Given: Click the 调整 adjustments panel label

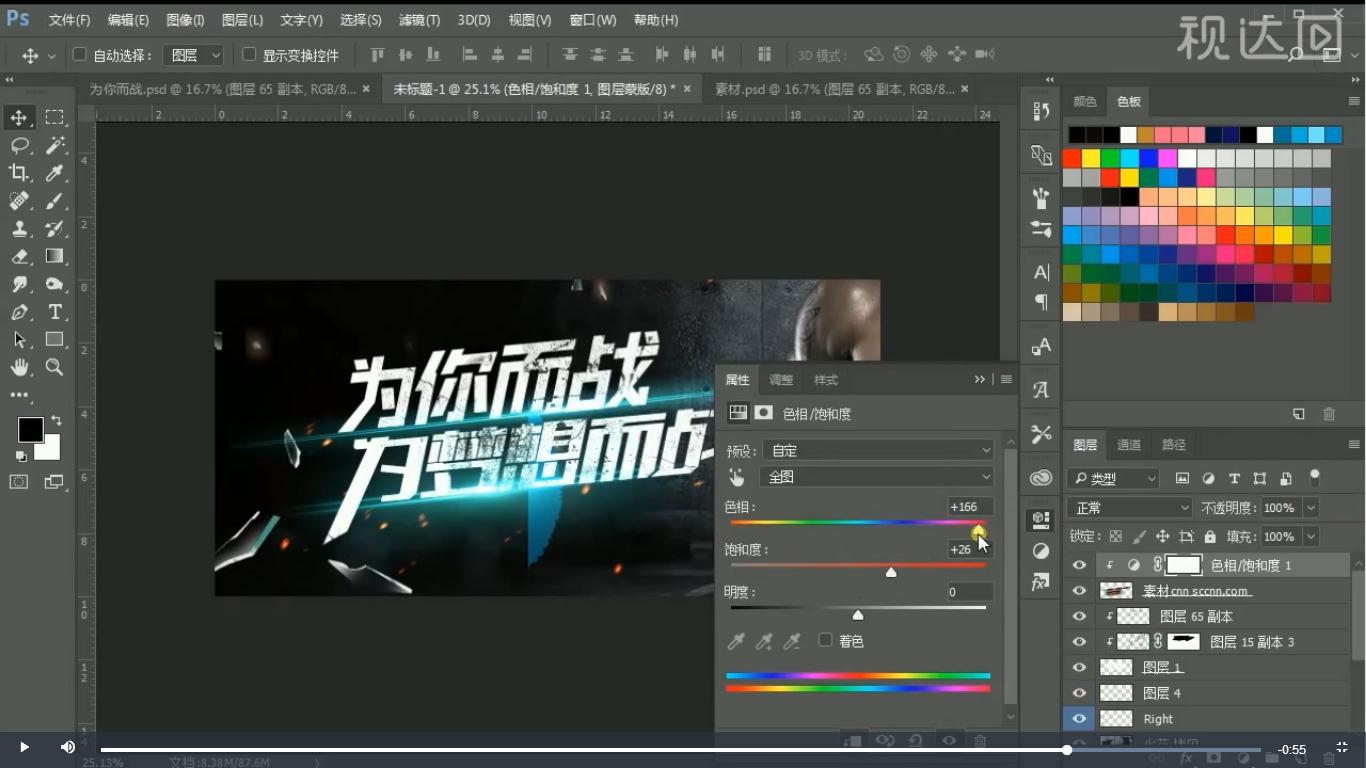Looking at the screenshot, I should tap(780, 379).
